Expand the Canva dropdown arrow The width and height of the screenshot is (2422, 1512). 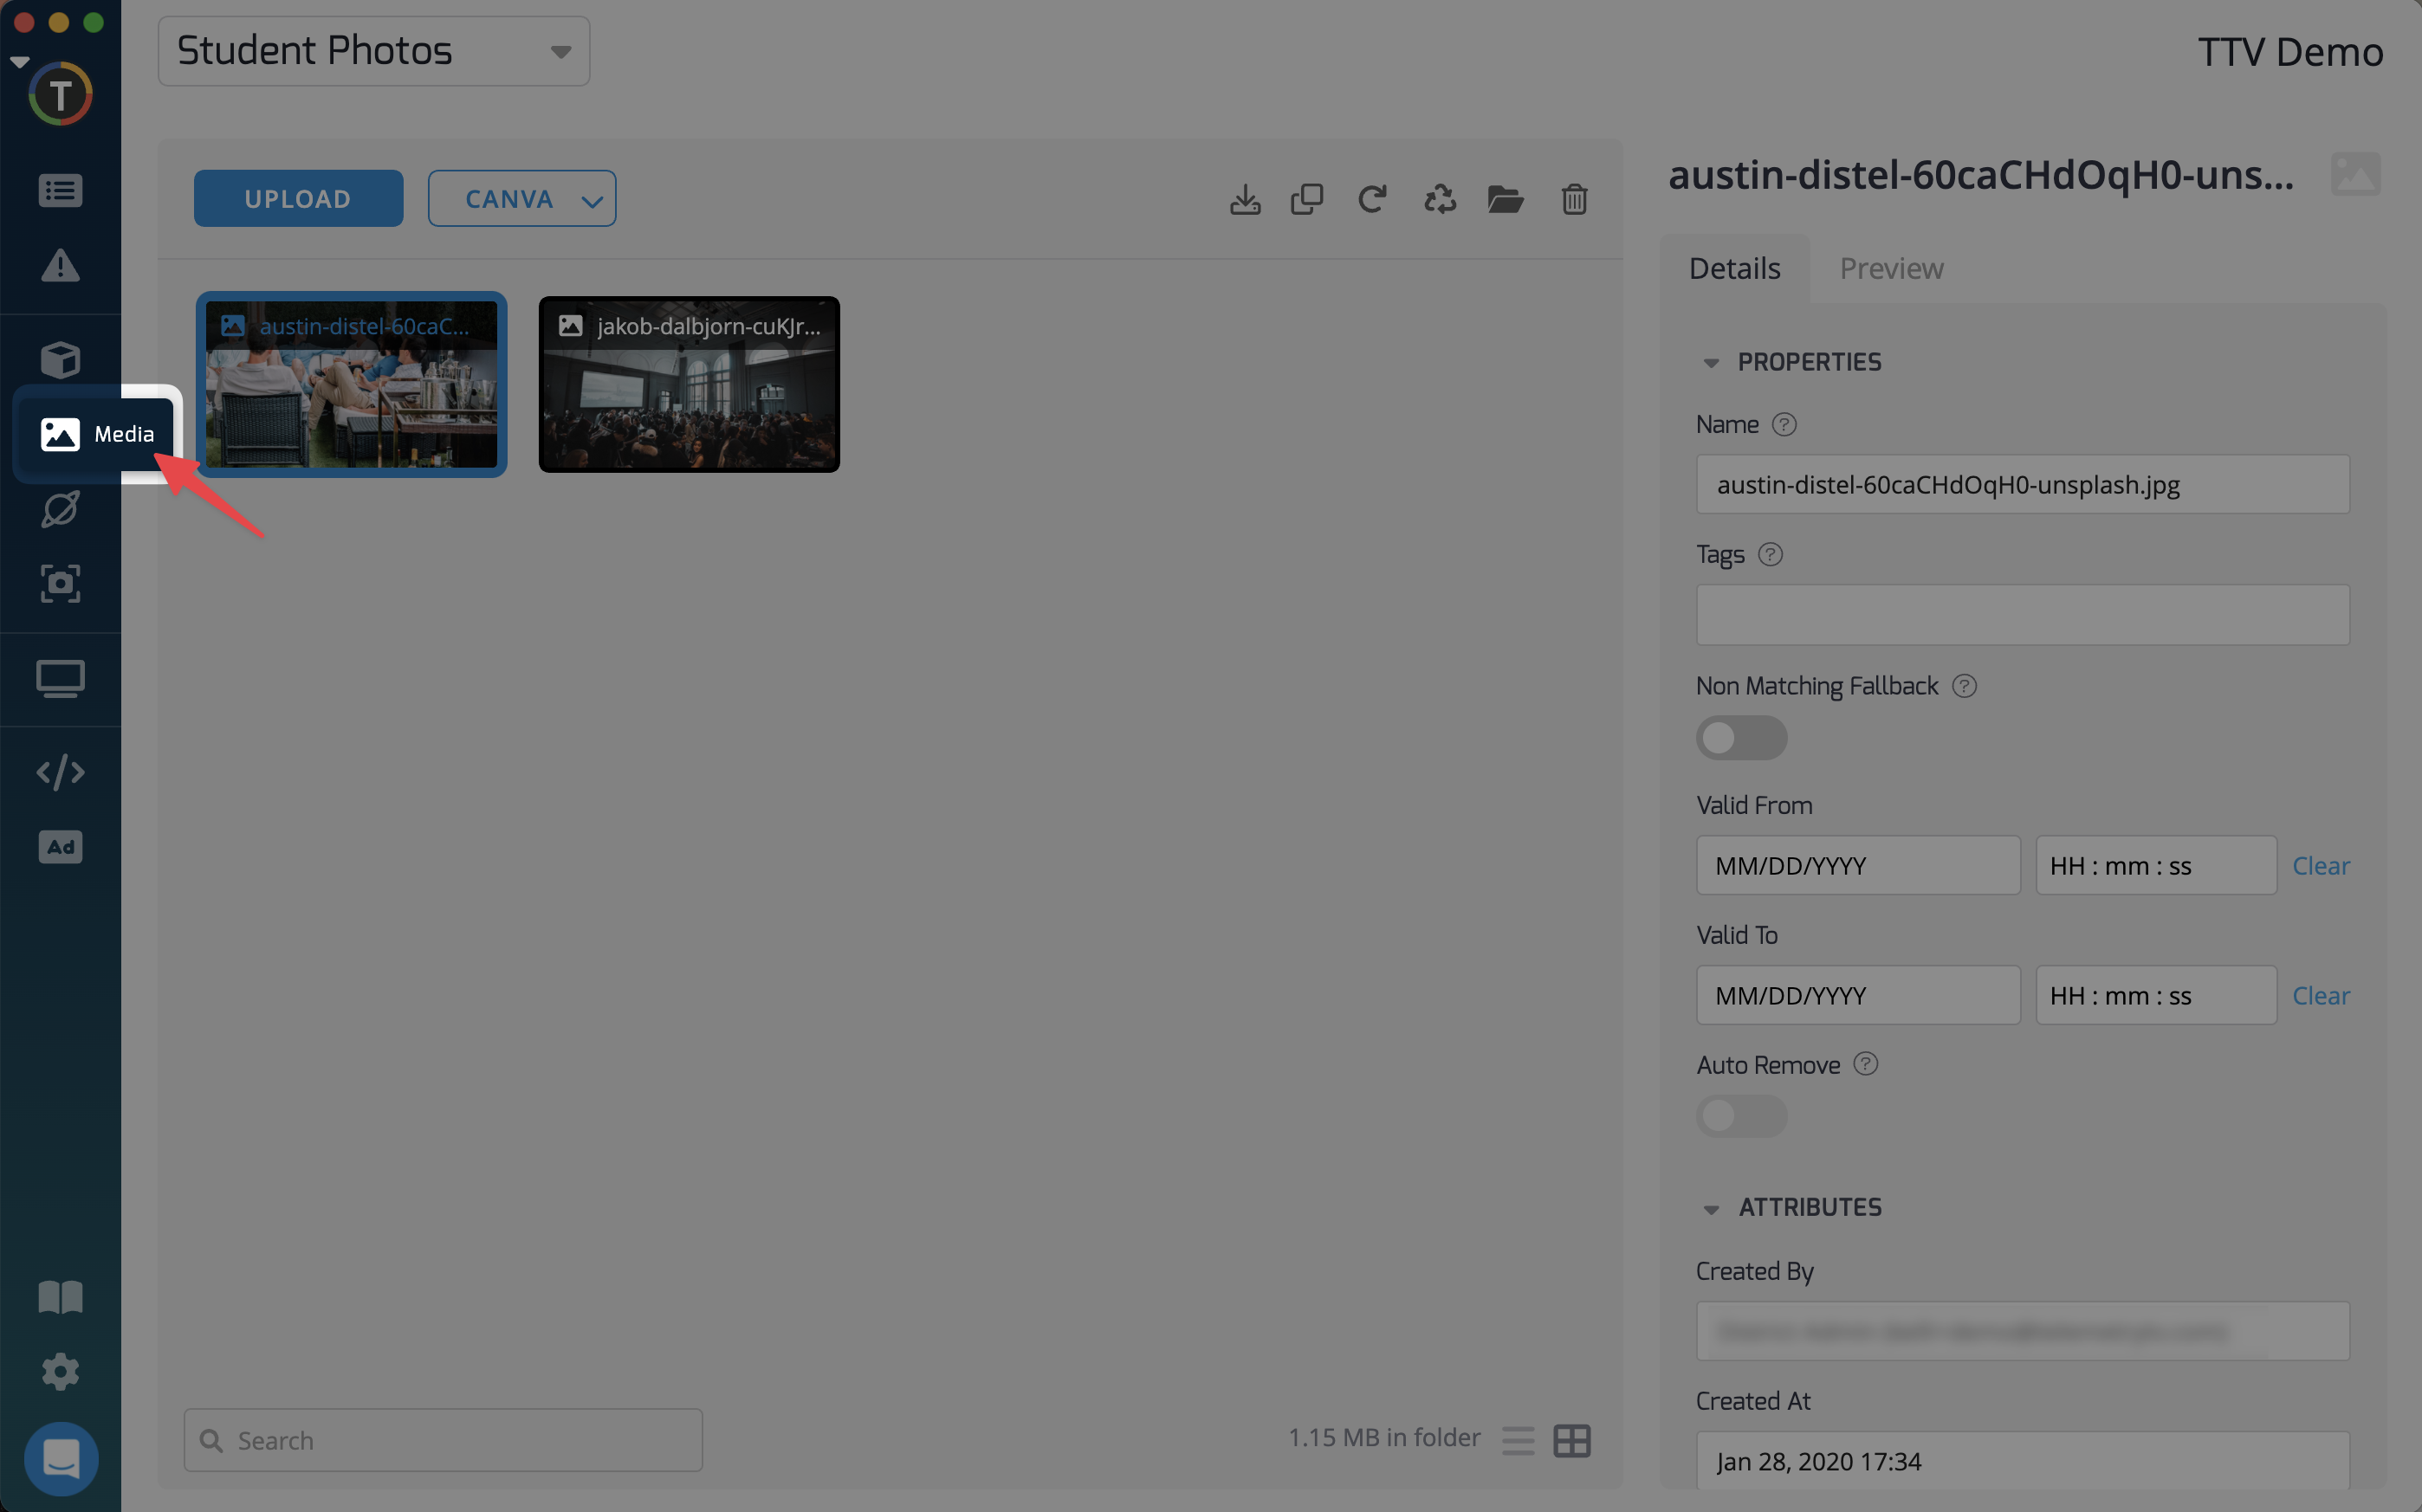coord(592,201)
